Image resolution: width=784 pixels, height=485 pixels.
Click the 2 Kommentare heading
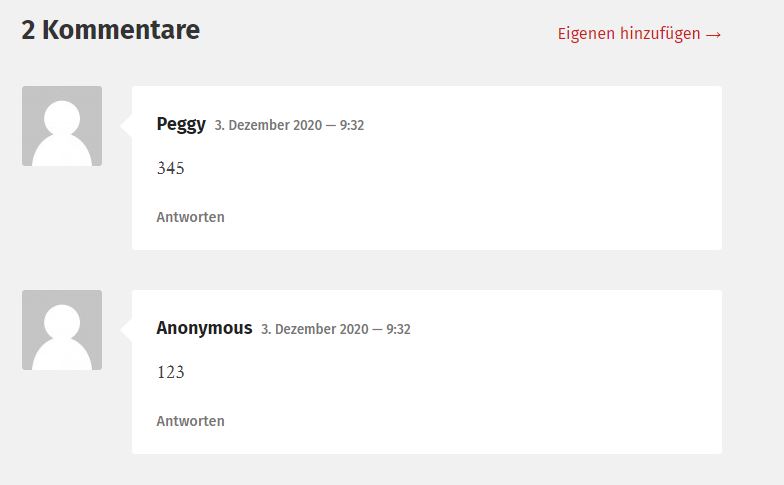point(111,31)
